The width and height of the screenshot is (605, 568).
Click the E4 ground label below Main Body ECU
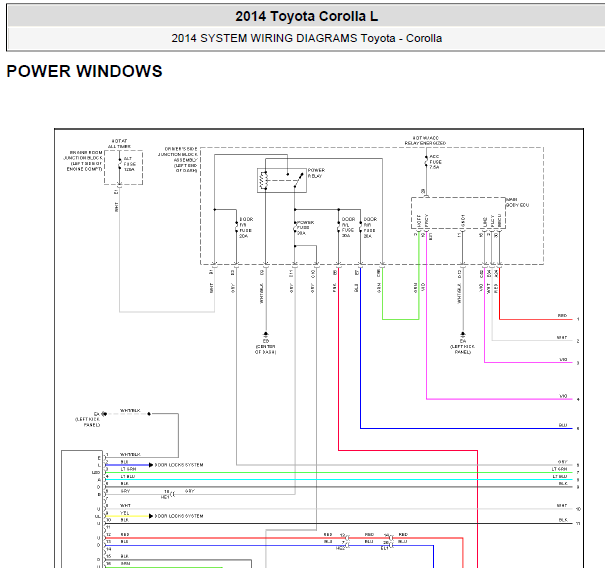coord(463,347)
